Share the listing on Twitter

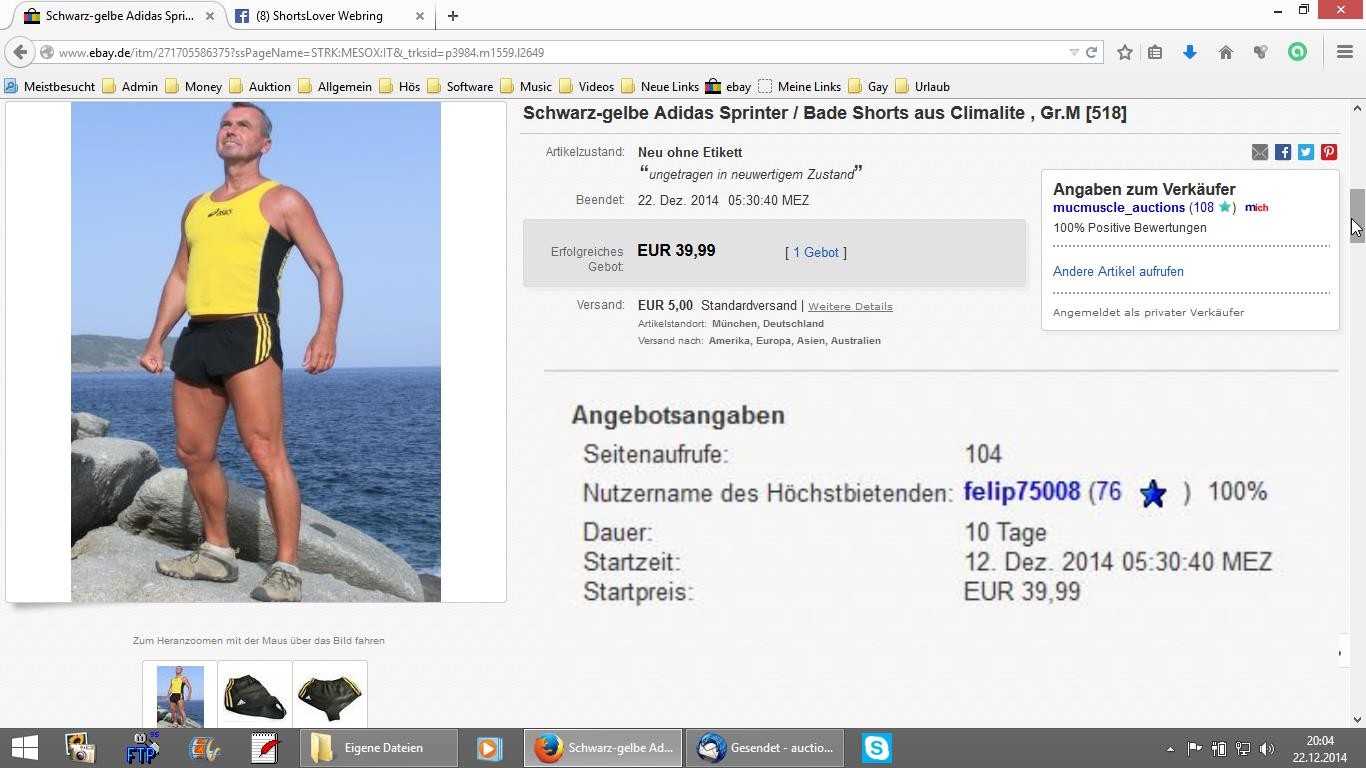pyautogui.click(x=1306, y=152)
